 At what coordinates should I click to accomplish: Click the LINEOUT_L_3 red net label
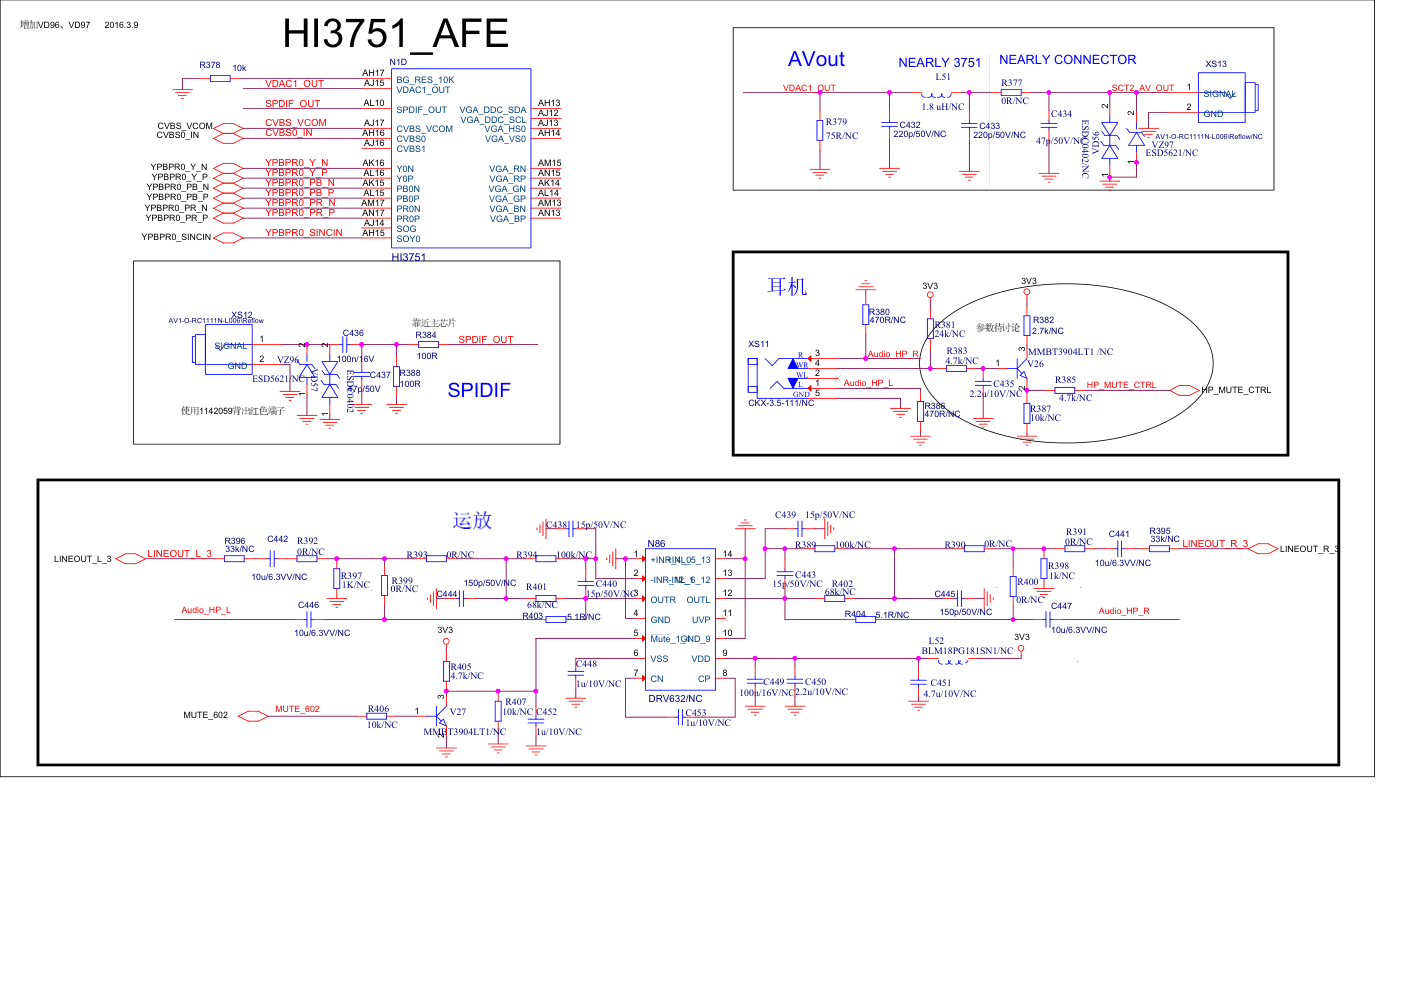coord(180,553)
